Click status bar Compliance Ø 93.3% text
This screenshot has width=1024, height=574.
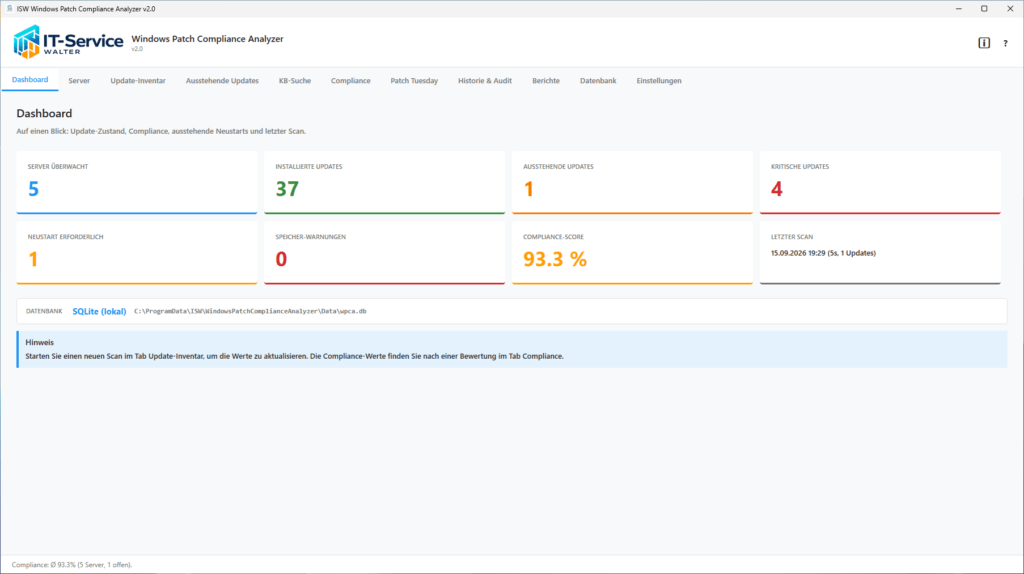[72, 565]
